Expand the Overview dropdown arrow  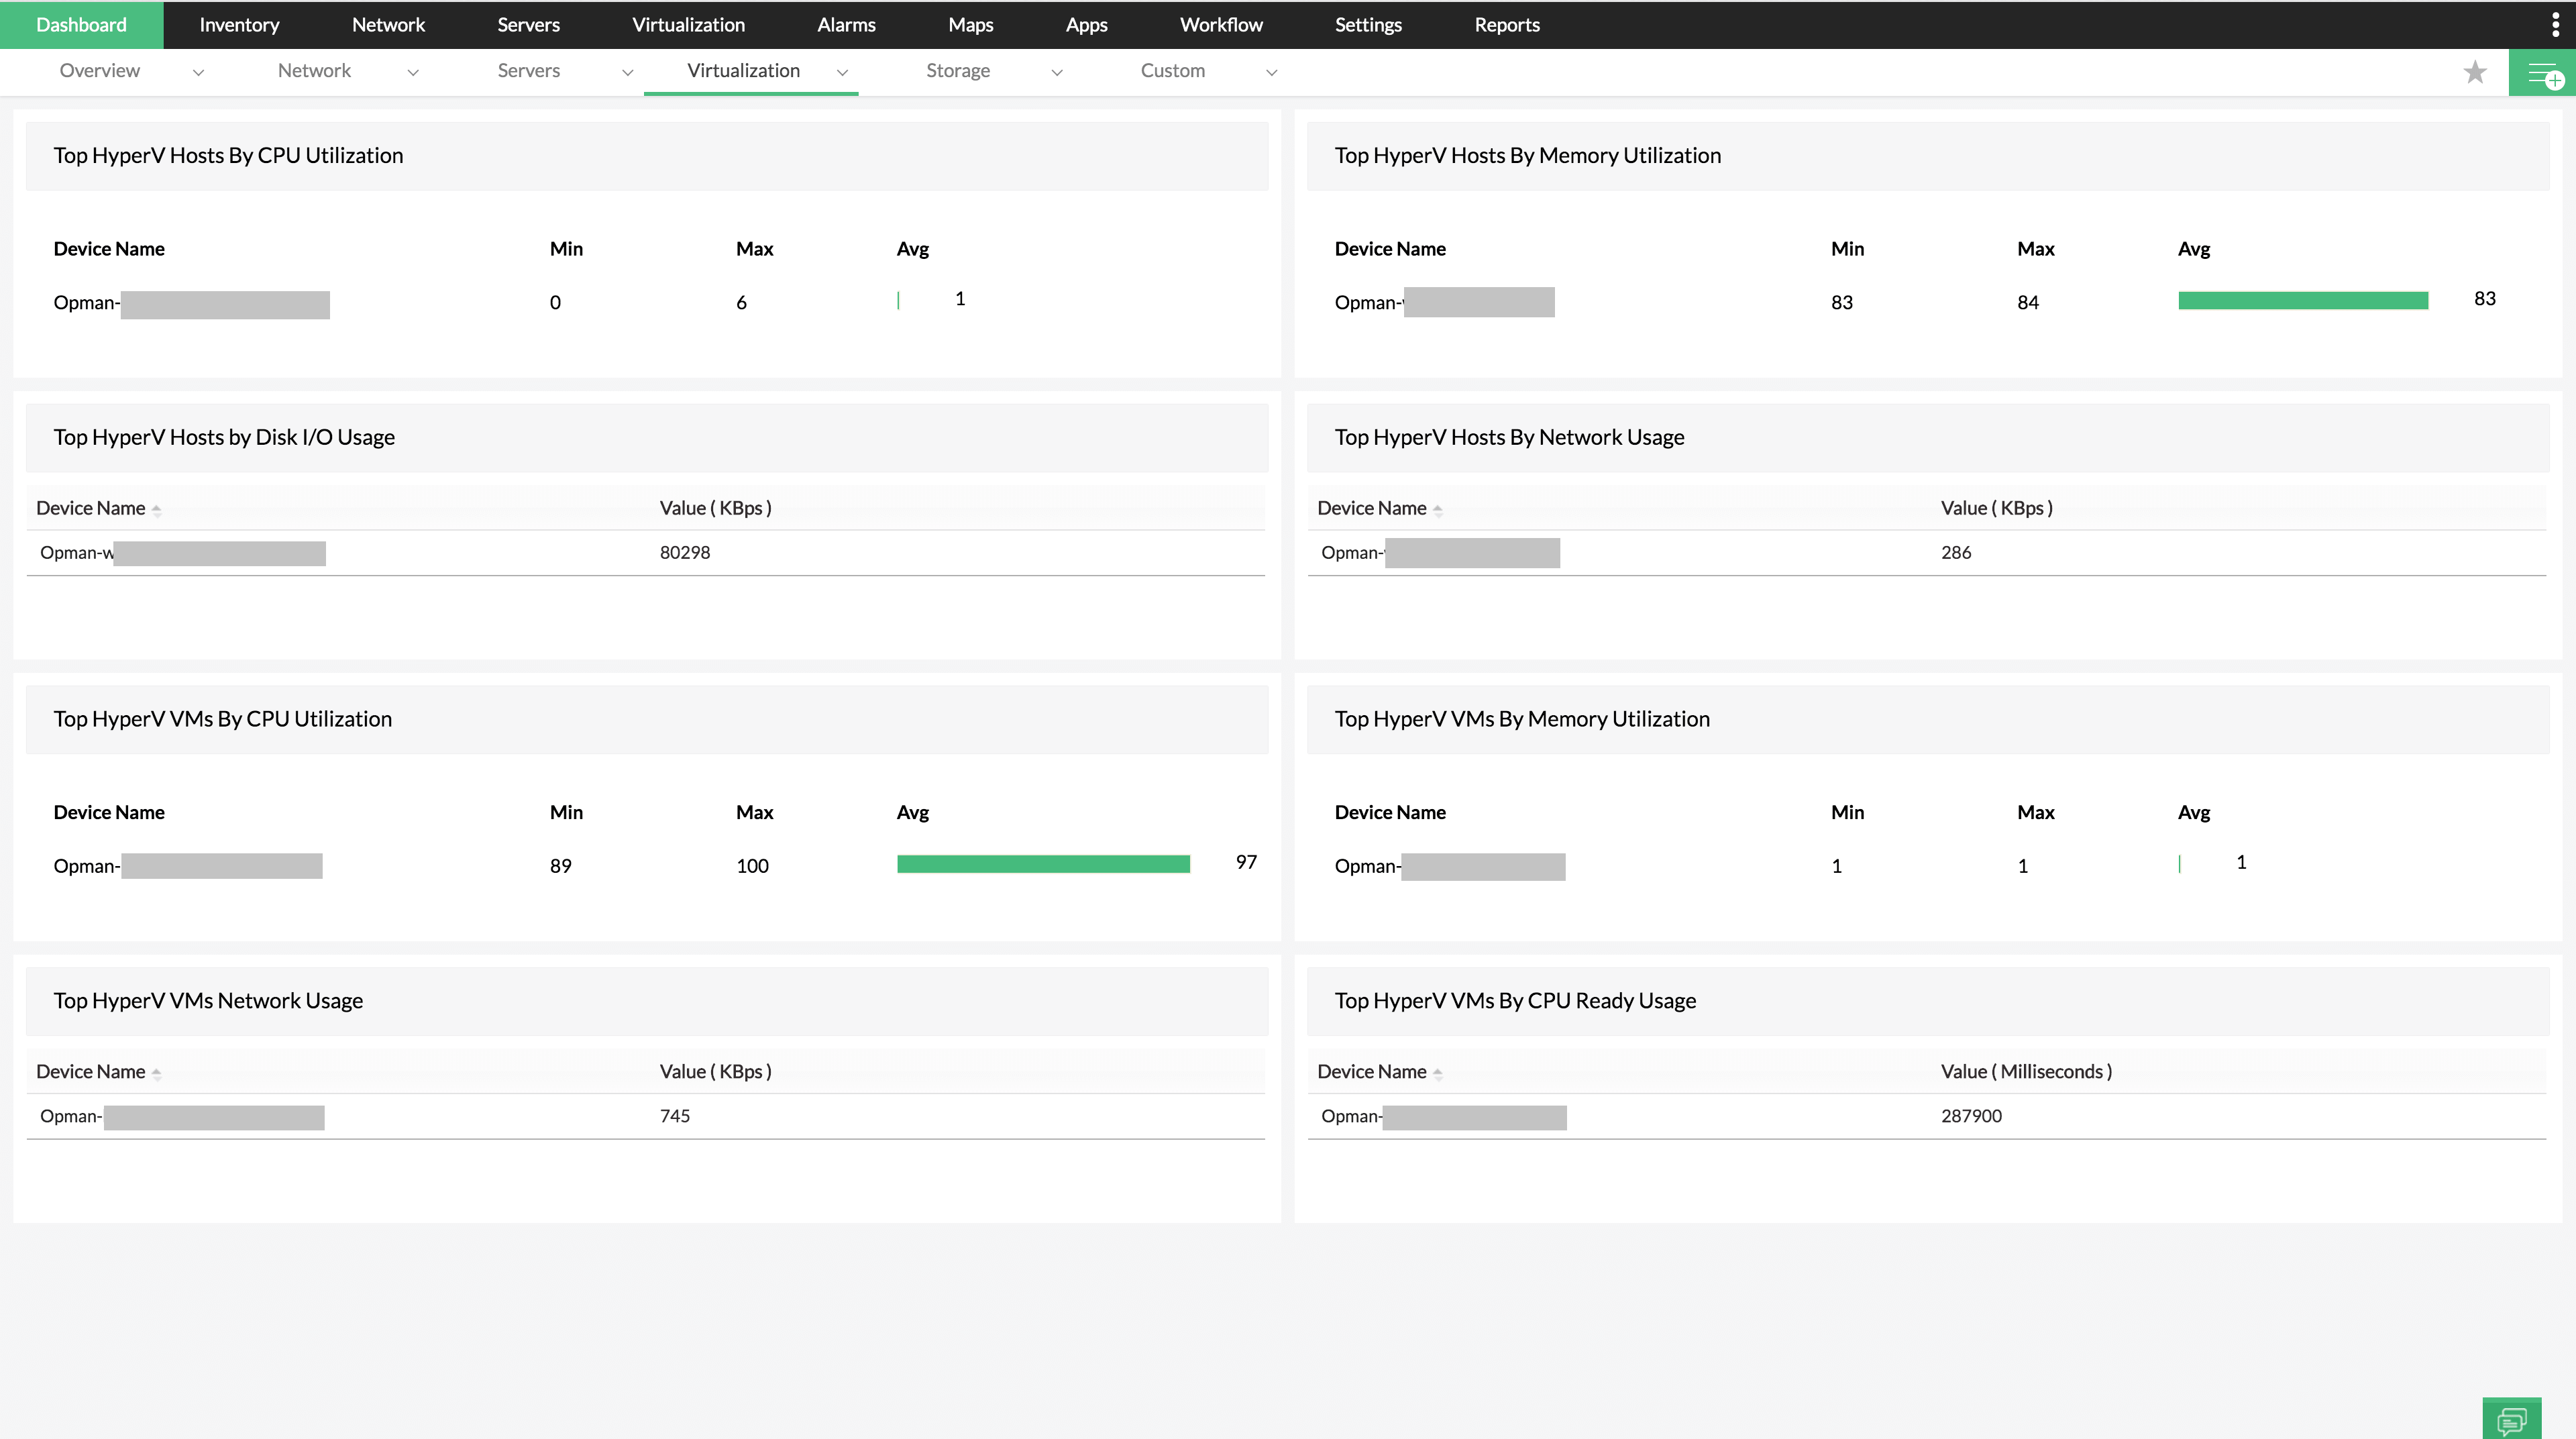tap(198, 72)
